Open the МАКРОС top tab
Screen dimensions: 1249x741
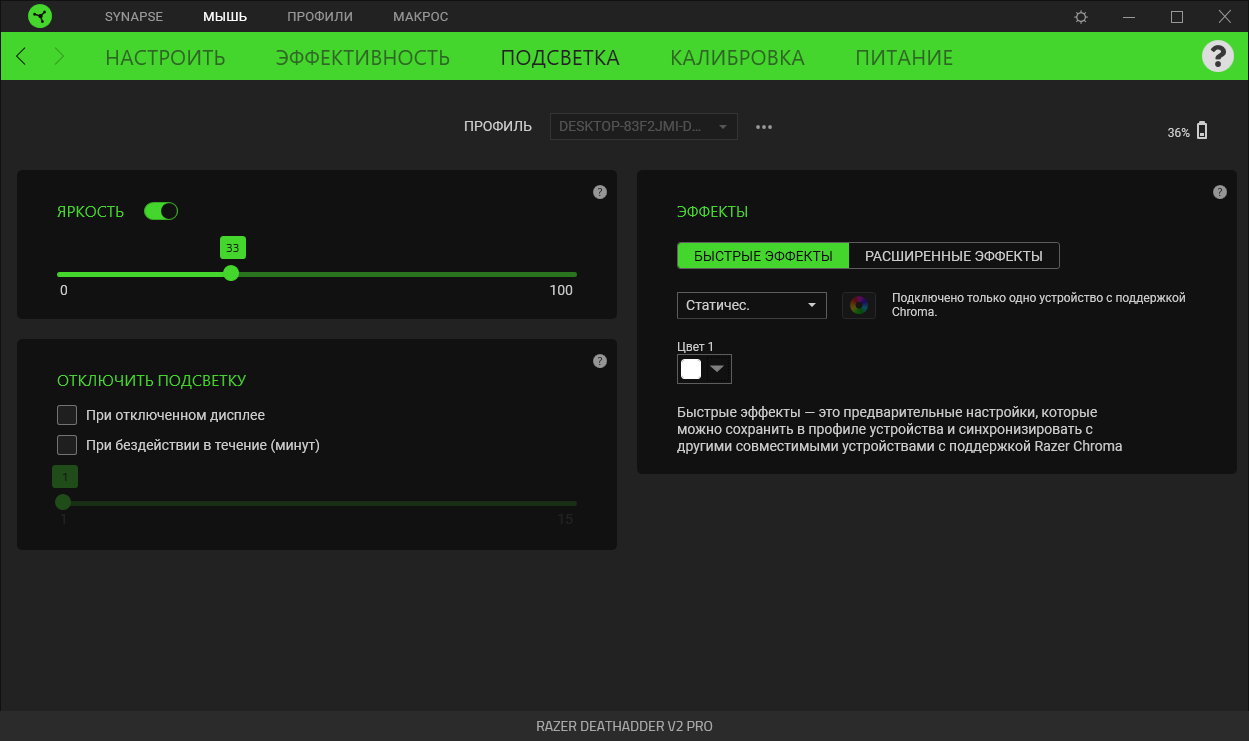click(x=421, y=17)
